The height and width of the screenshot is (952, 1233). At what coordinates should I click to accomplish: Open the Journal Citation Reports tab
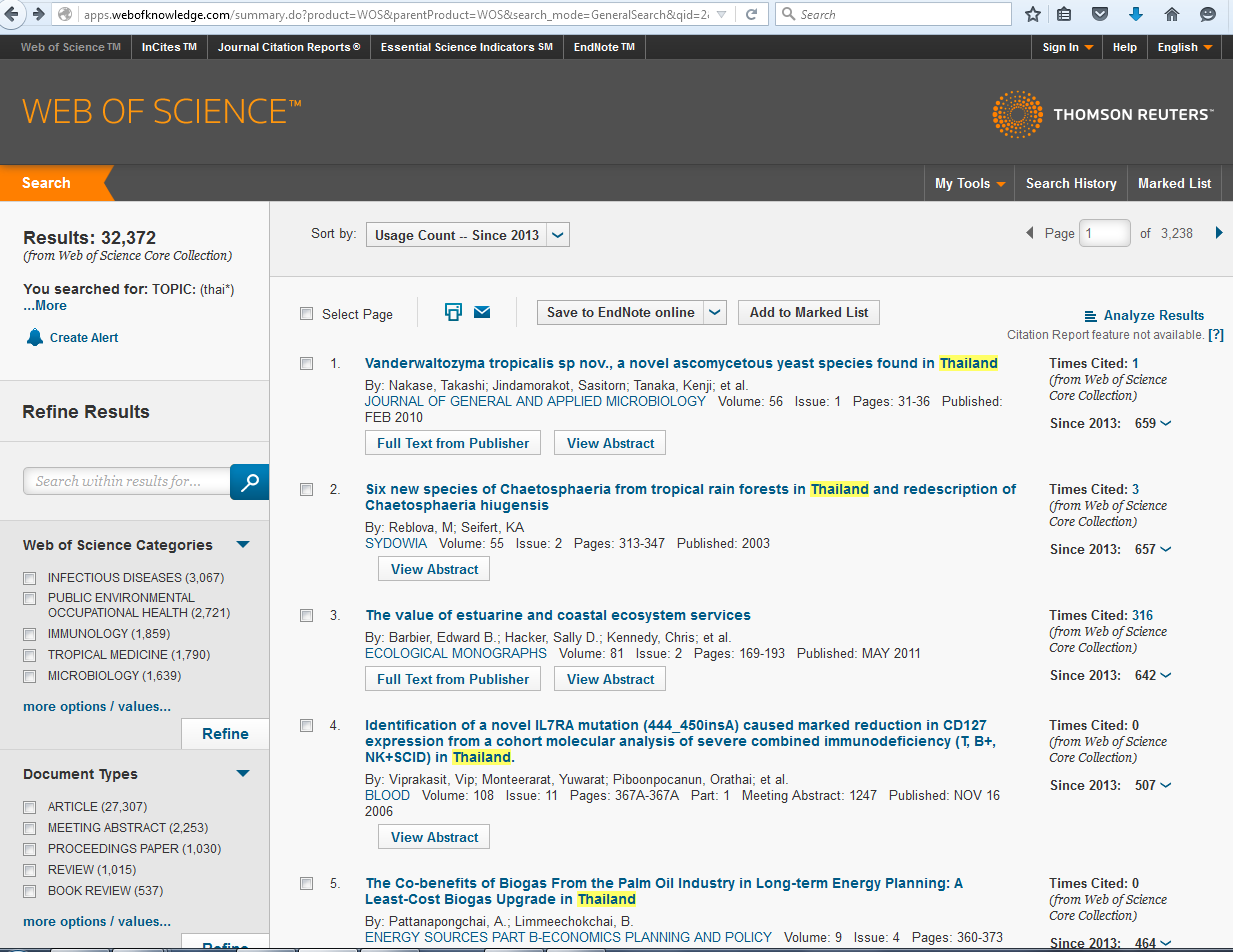[x=289, y=47]
